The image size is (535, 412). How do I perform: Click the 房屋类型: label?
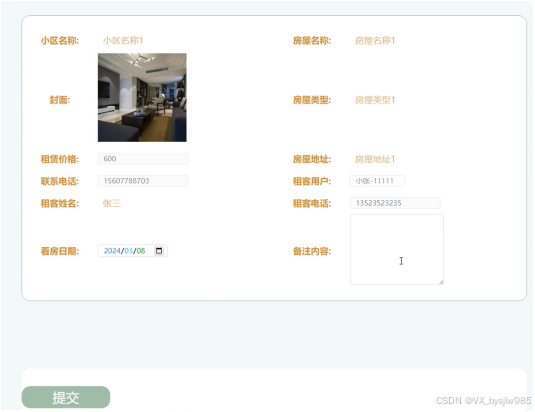[x=312, y=100]
